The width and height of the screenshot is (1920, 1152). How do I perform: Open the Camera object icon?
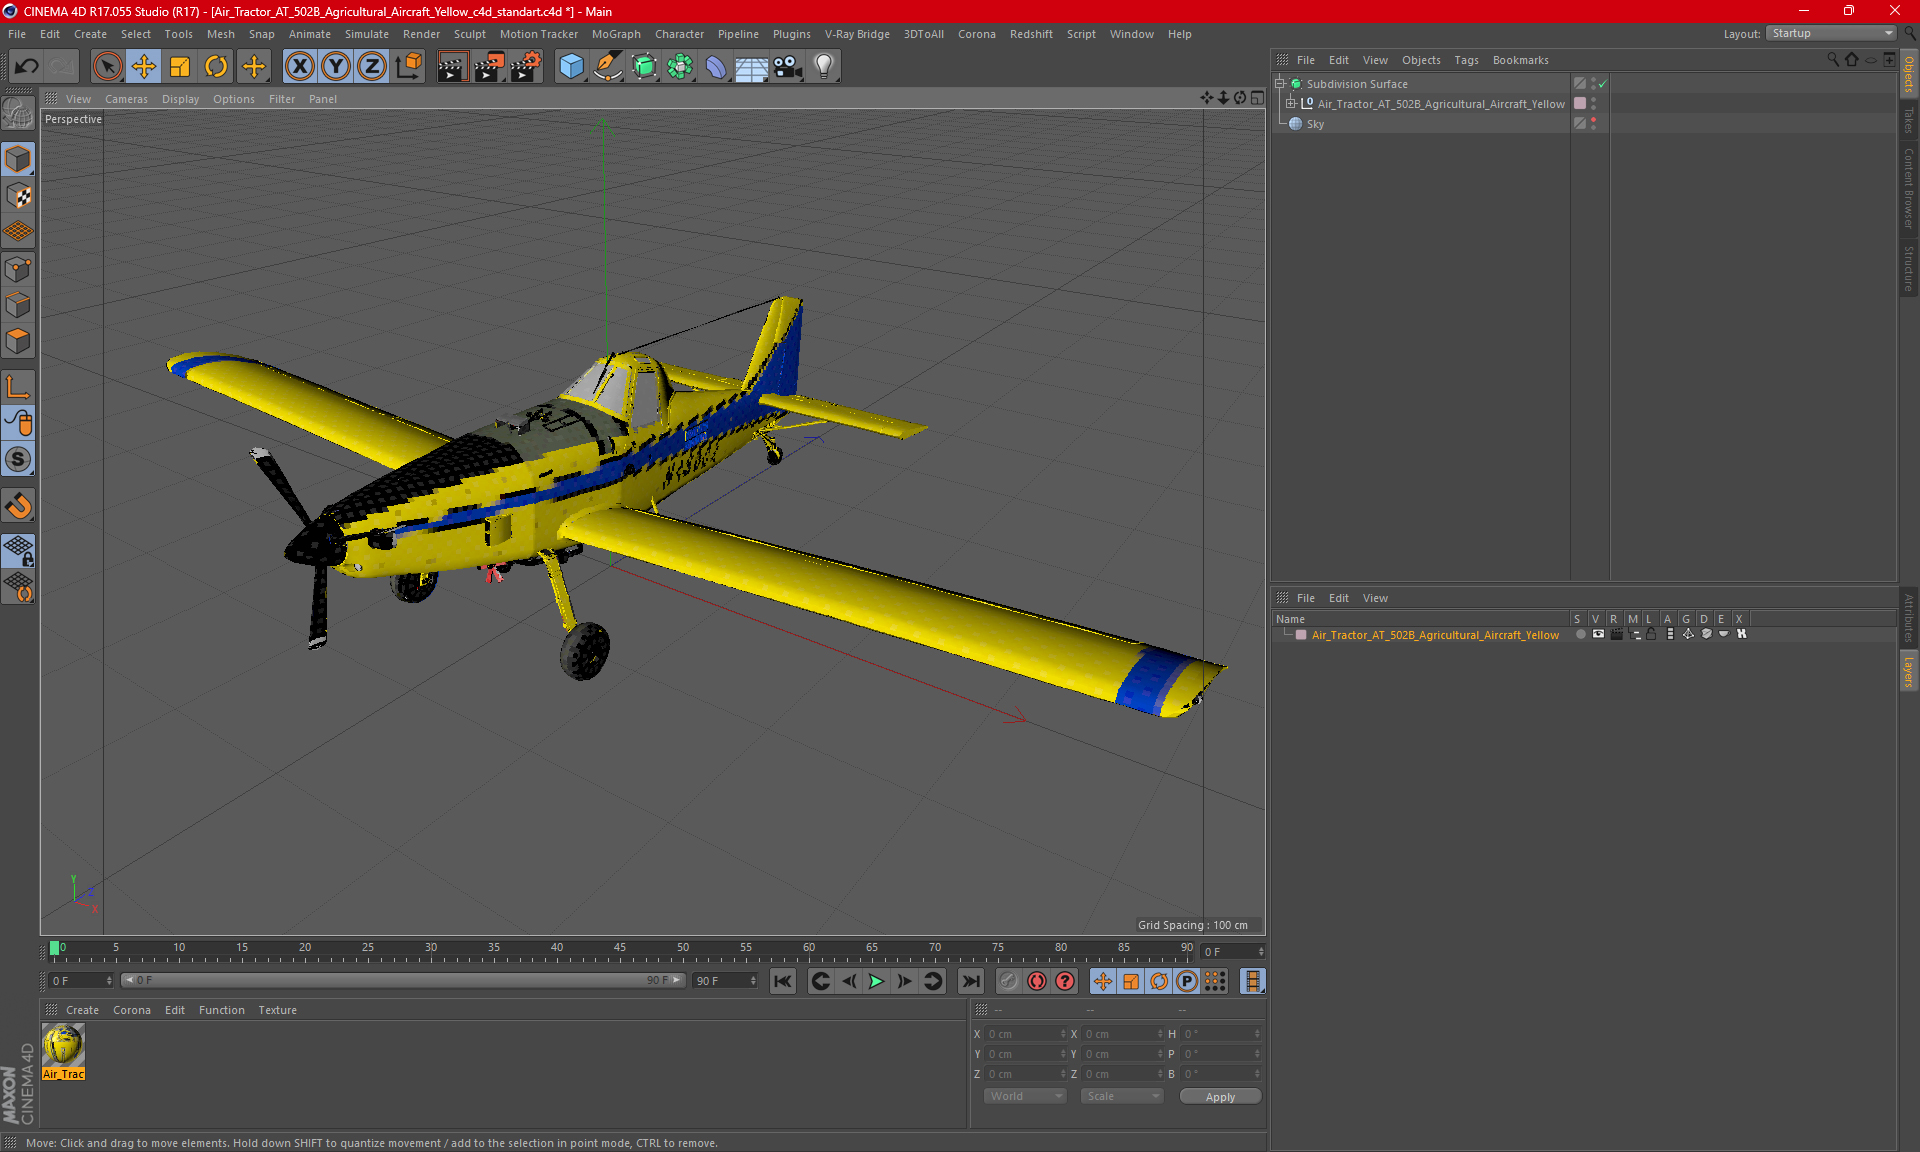click(x=787, y=67)
